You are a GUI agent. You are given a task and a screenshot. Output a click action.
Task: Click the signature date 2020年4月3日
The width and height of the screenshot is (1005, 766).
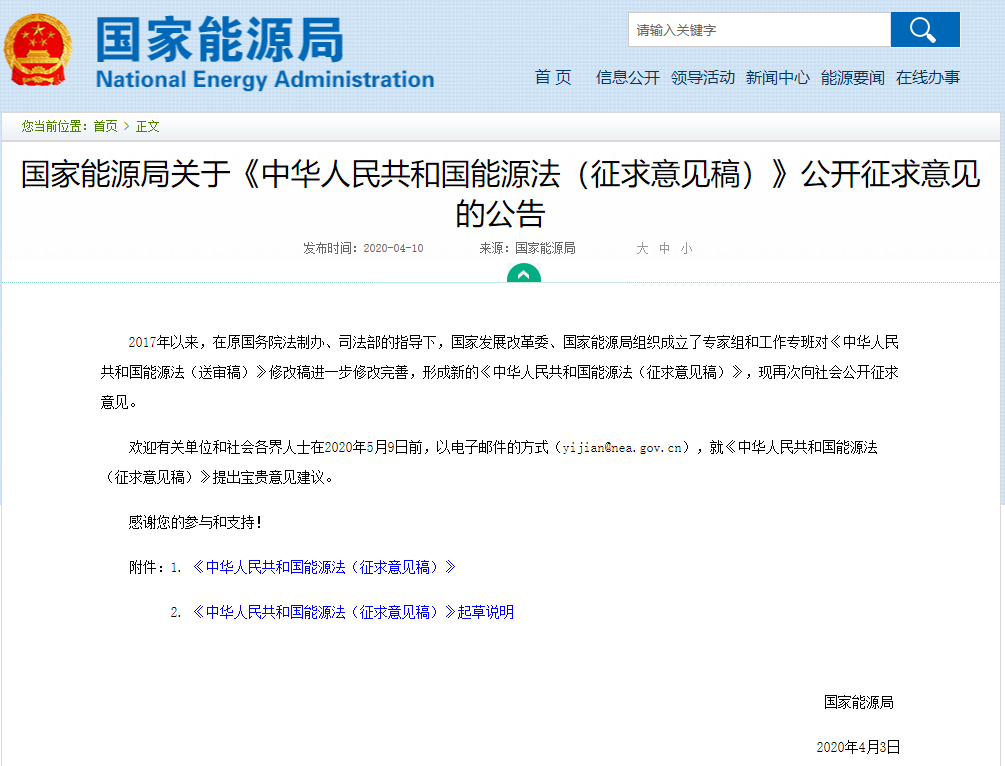858,747
